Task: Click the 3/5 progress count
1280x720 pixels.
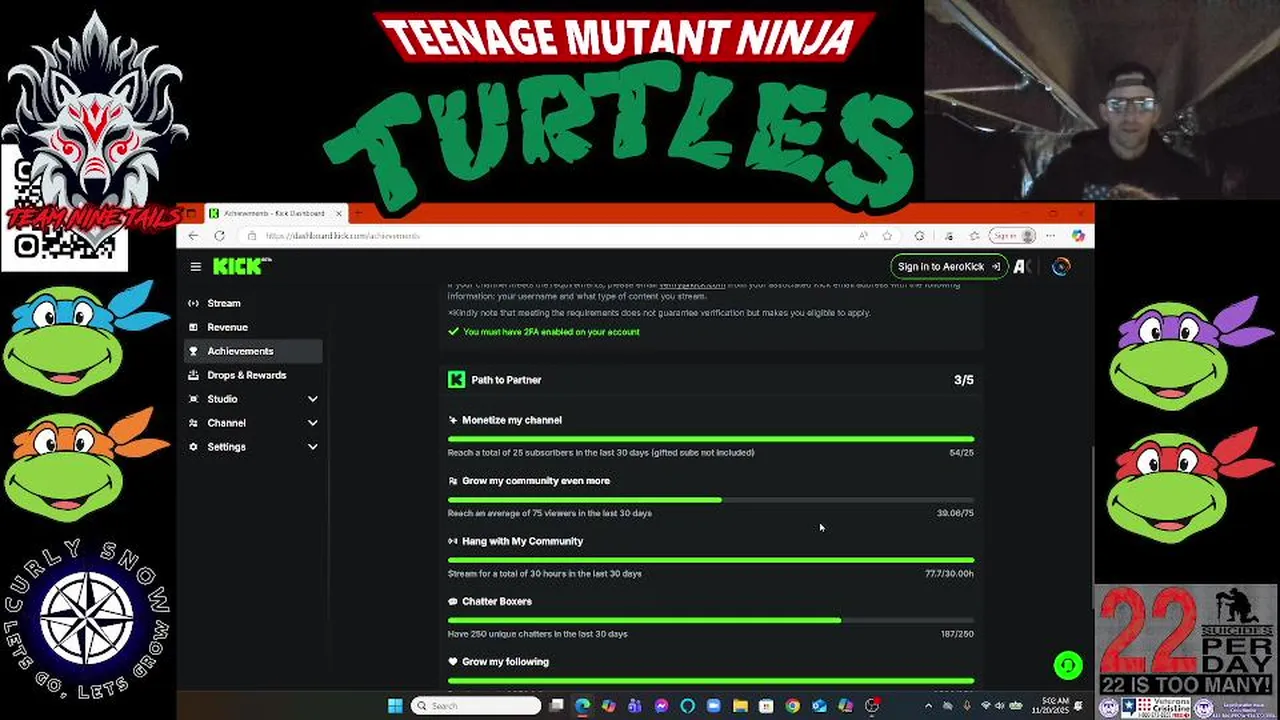Action: coord(964,380)
